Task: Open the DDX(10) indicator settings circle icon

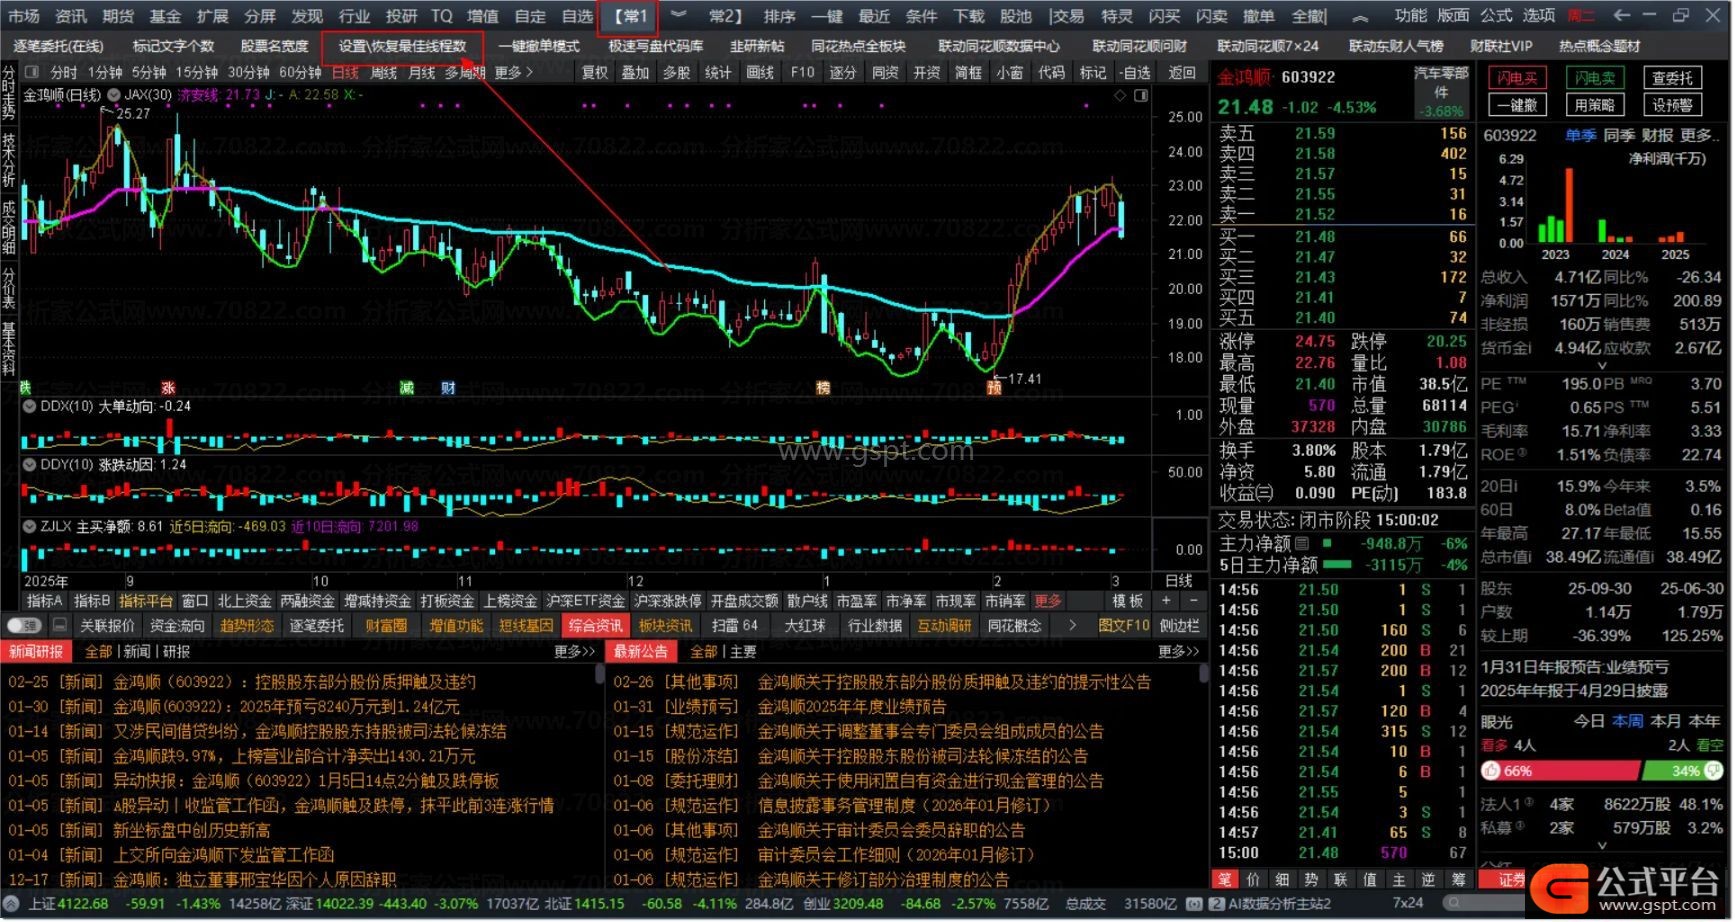Action: click(29, 406)
